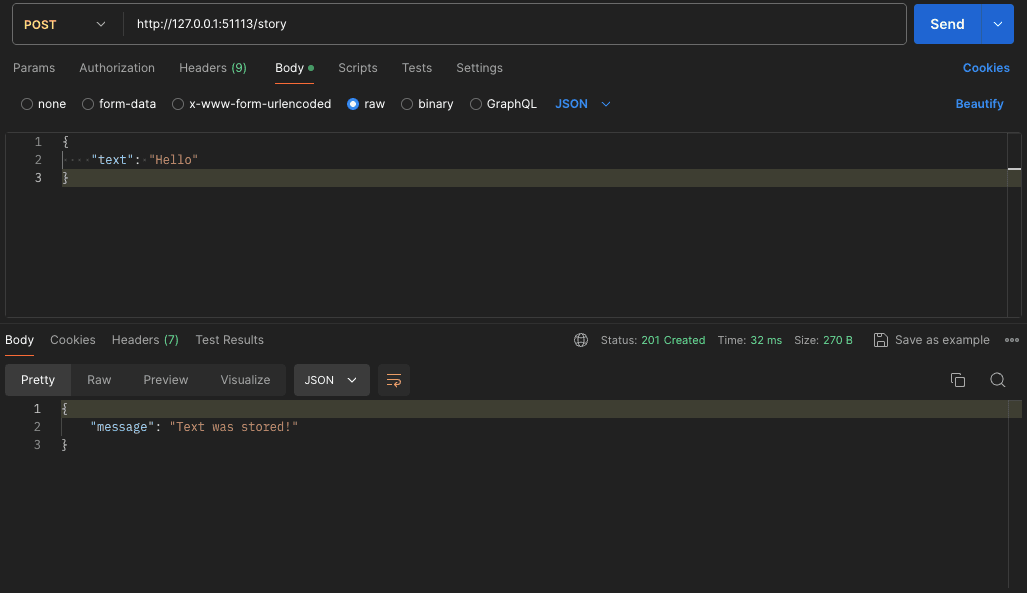1027x593 pixels.
Task: Switch to the Scripts tab
Action: click(x=358, y=68)
